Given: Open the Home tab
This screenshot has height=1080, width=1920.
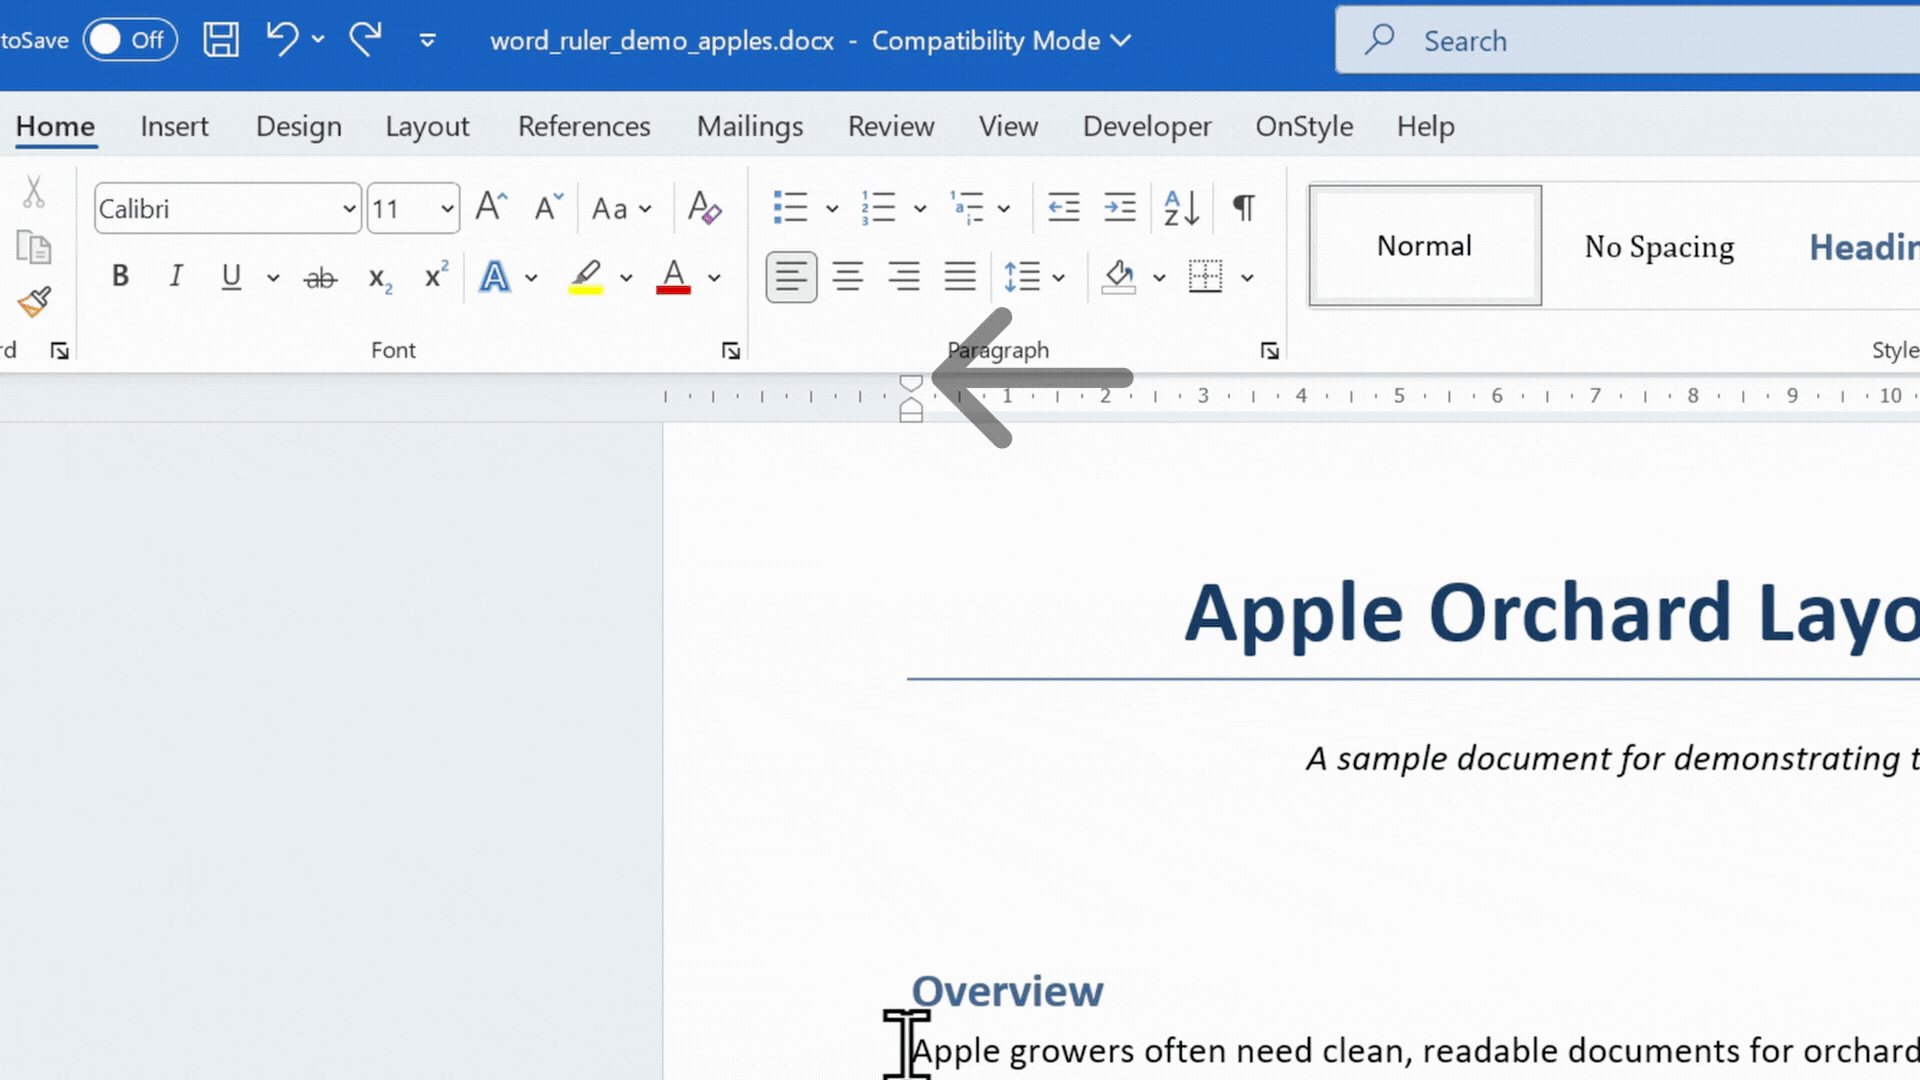Looking at the screenshot, I should (55, 126).
